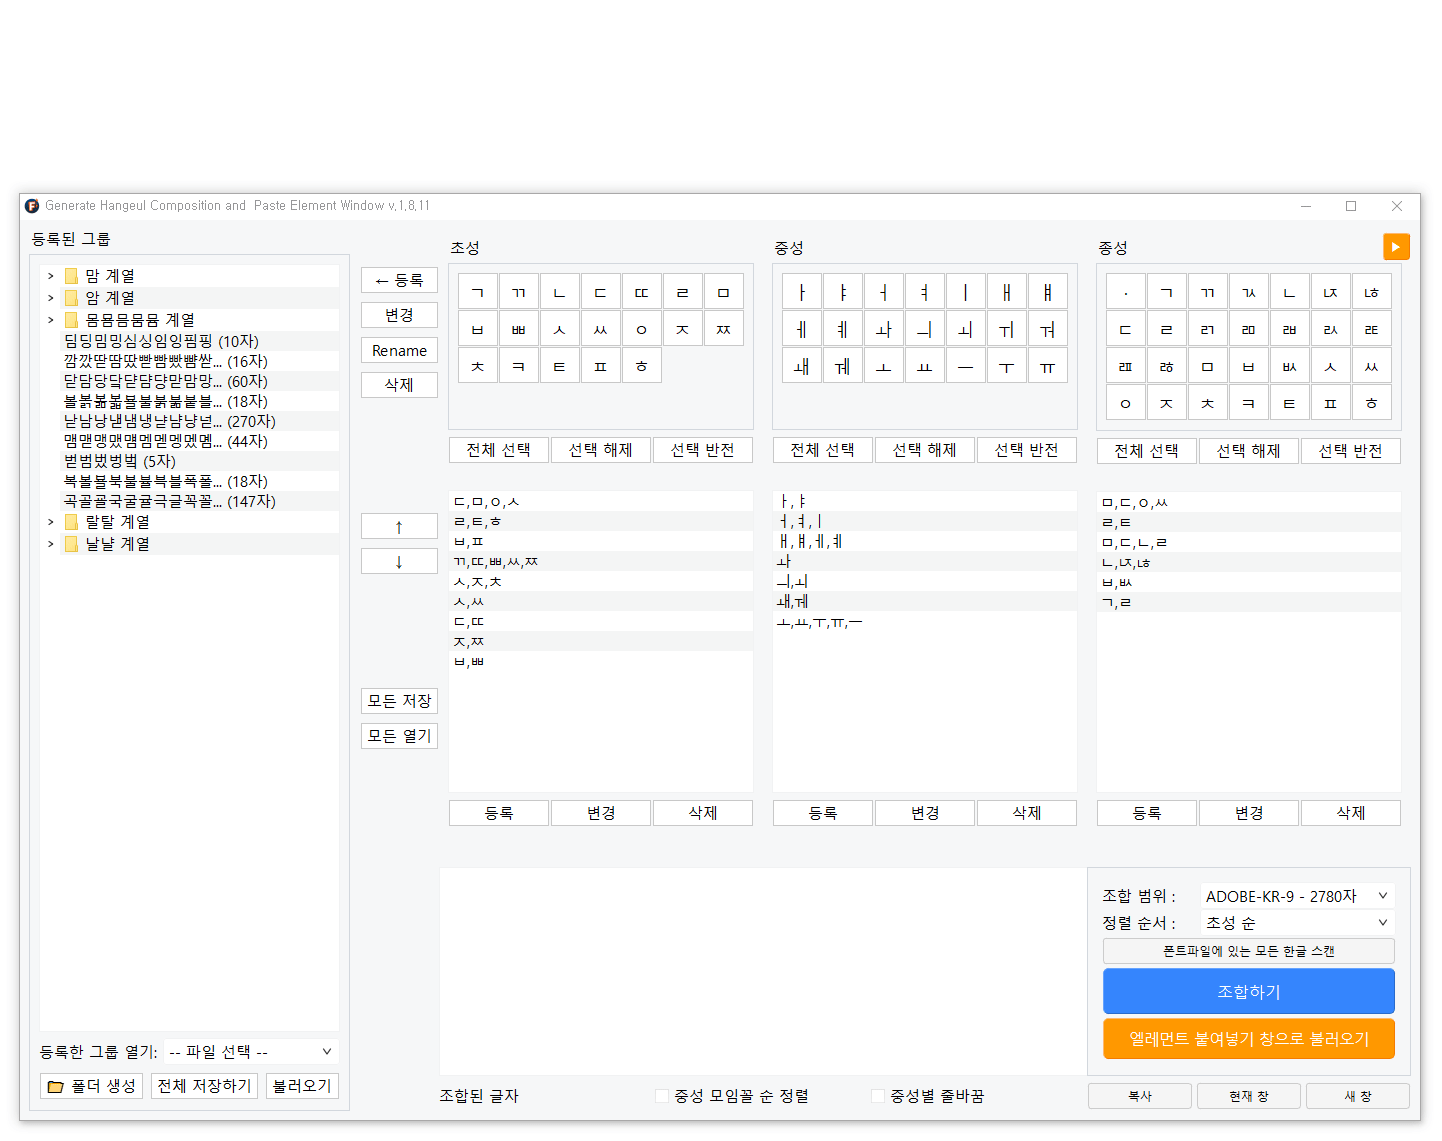Move item up with the up arrow
Screen dimensions: 1442x1141
click(399, 526)
